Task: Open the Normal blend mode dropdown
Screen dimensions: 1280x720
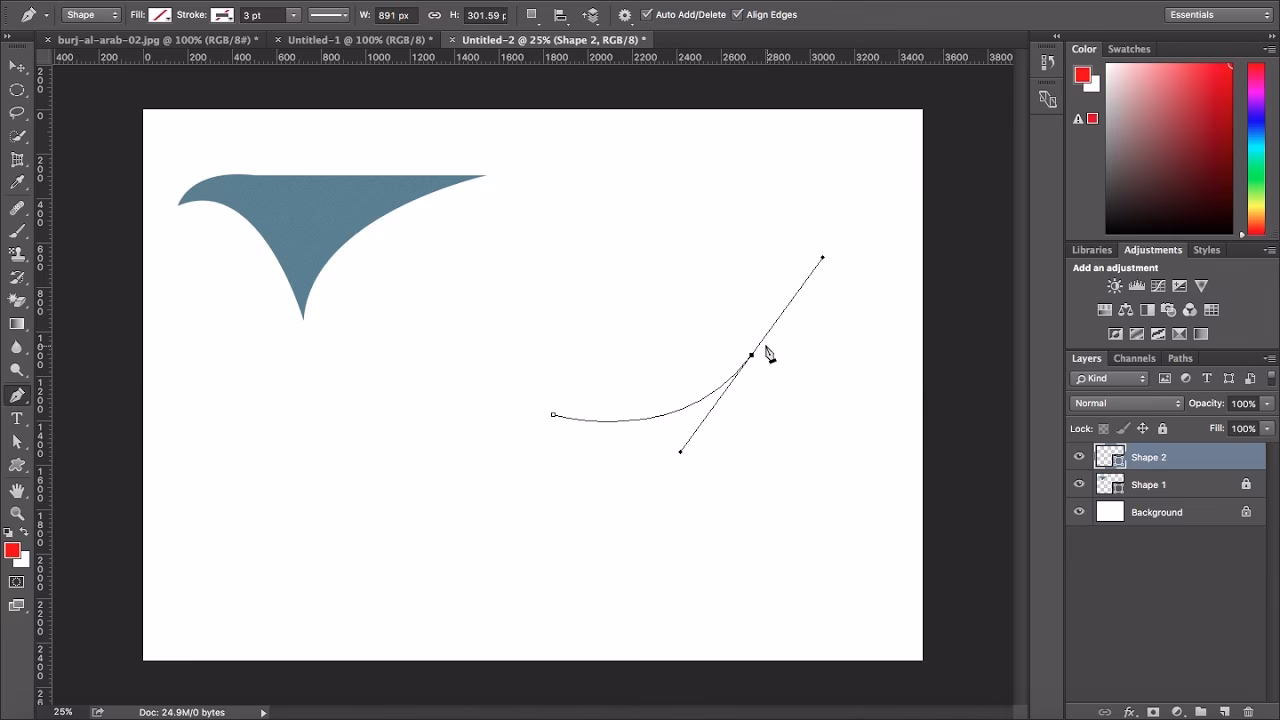Action: (1126, 403)
